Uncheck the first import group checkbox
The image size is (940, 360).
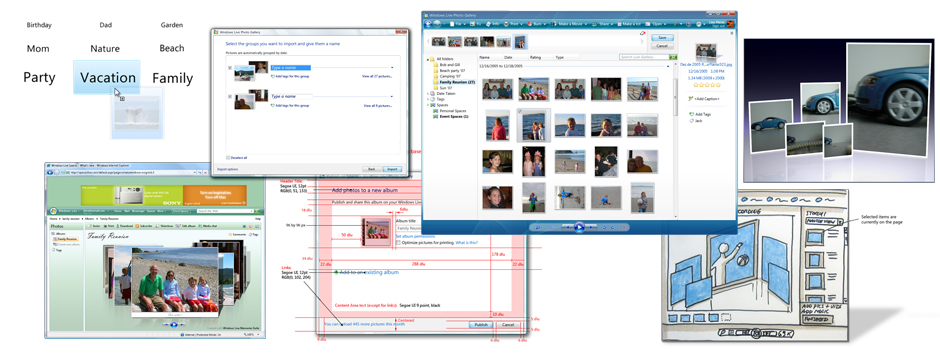click(x=230, y=68)
